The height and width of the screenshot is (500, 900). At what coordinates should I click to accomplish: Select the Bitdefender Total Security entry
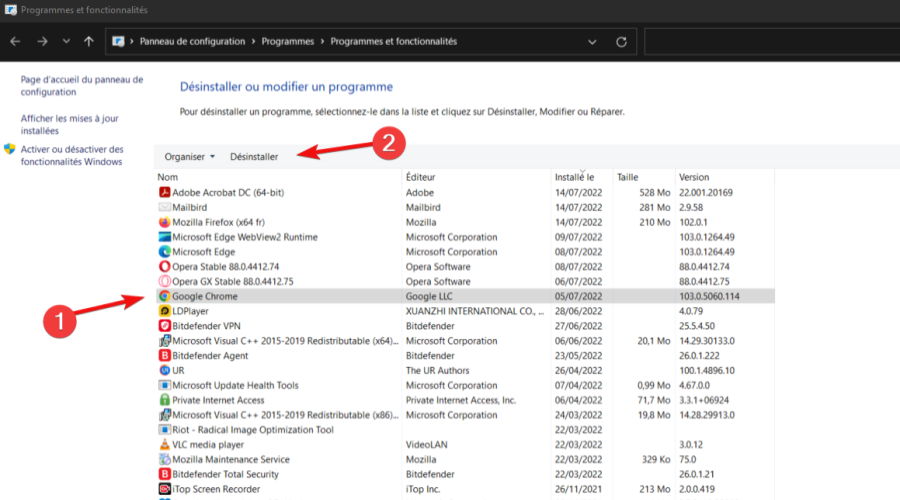click(x=226, y=474)
